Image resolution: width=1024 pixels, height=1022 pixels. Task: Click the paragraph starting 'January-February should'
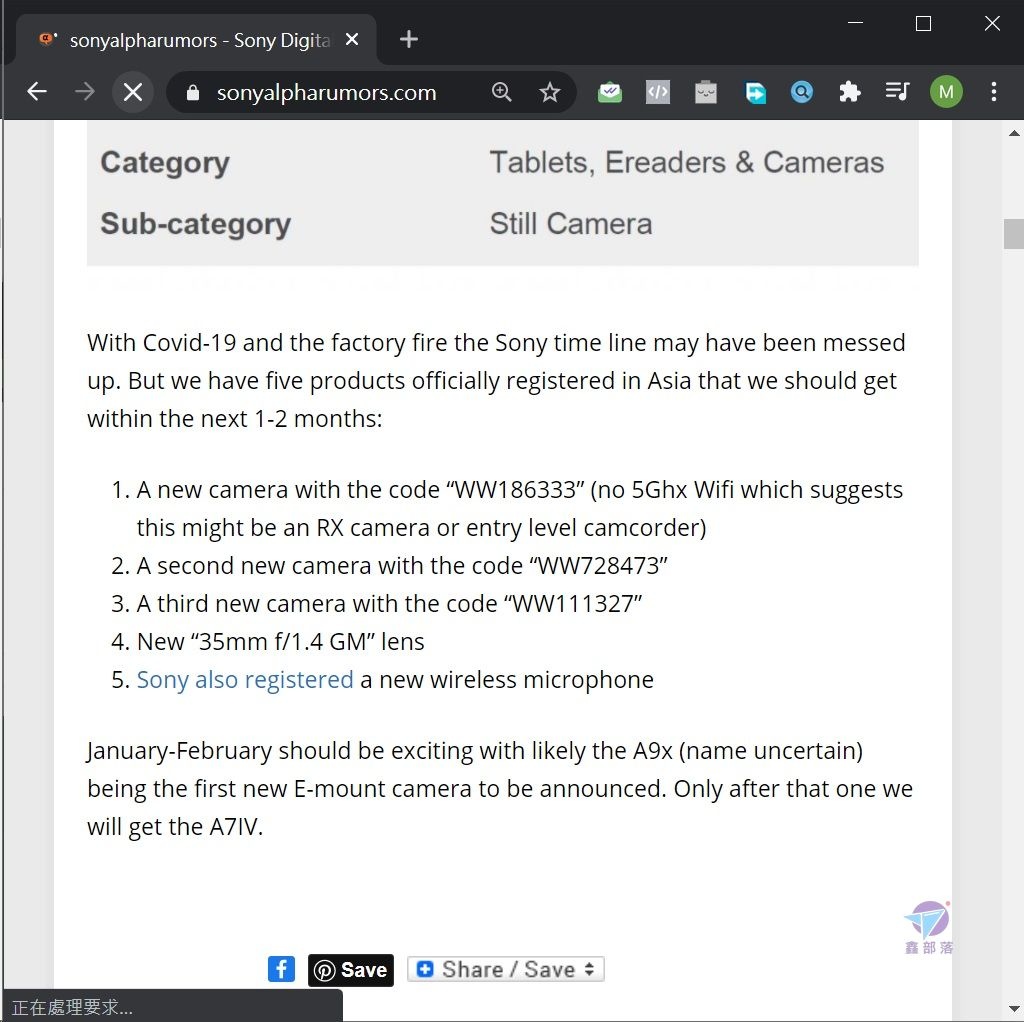500,789
